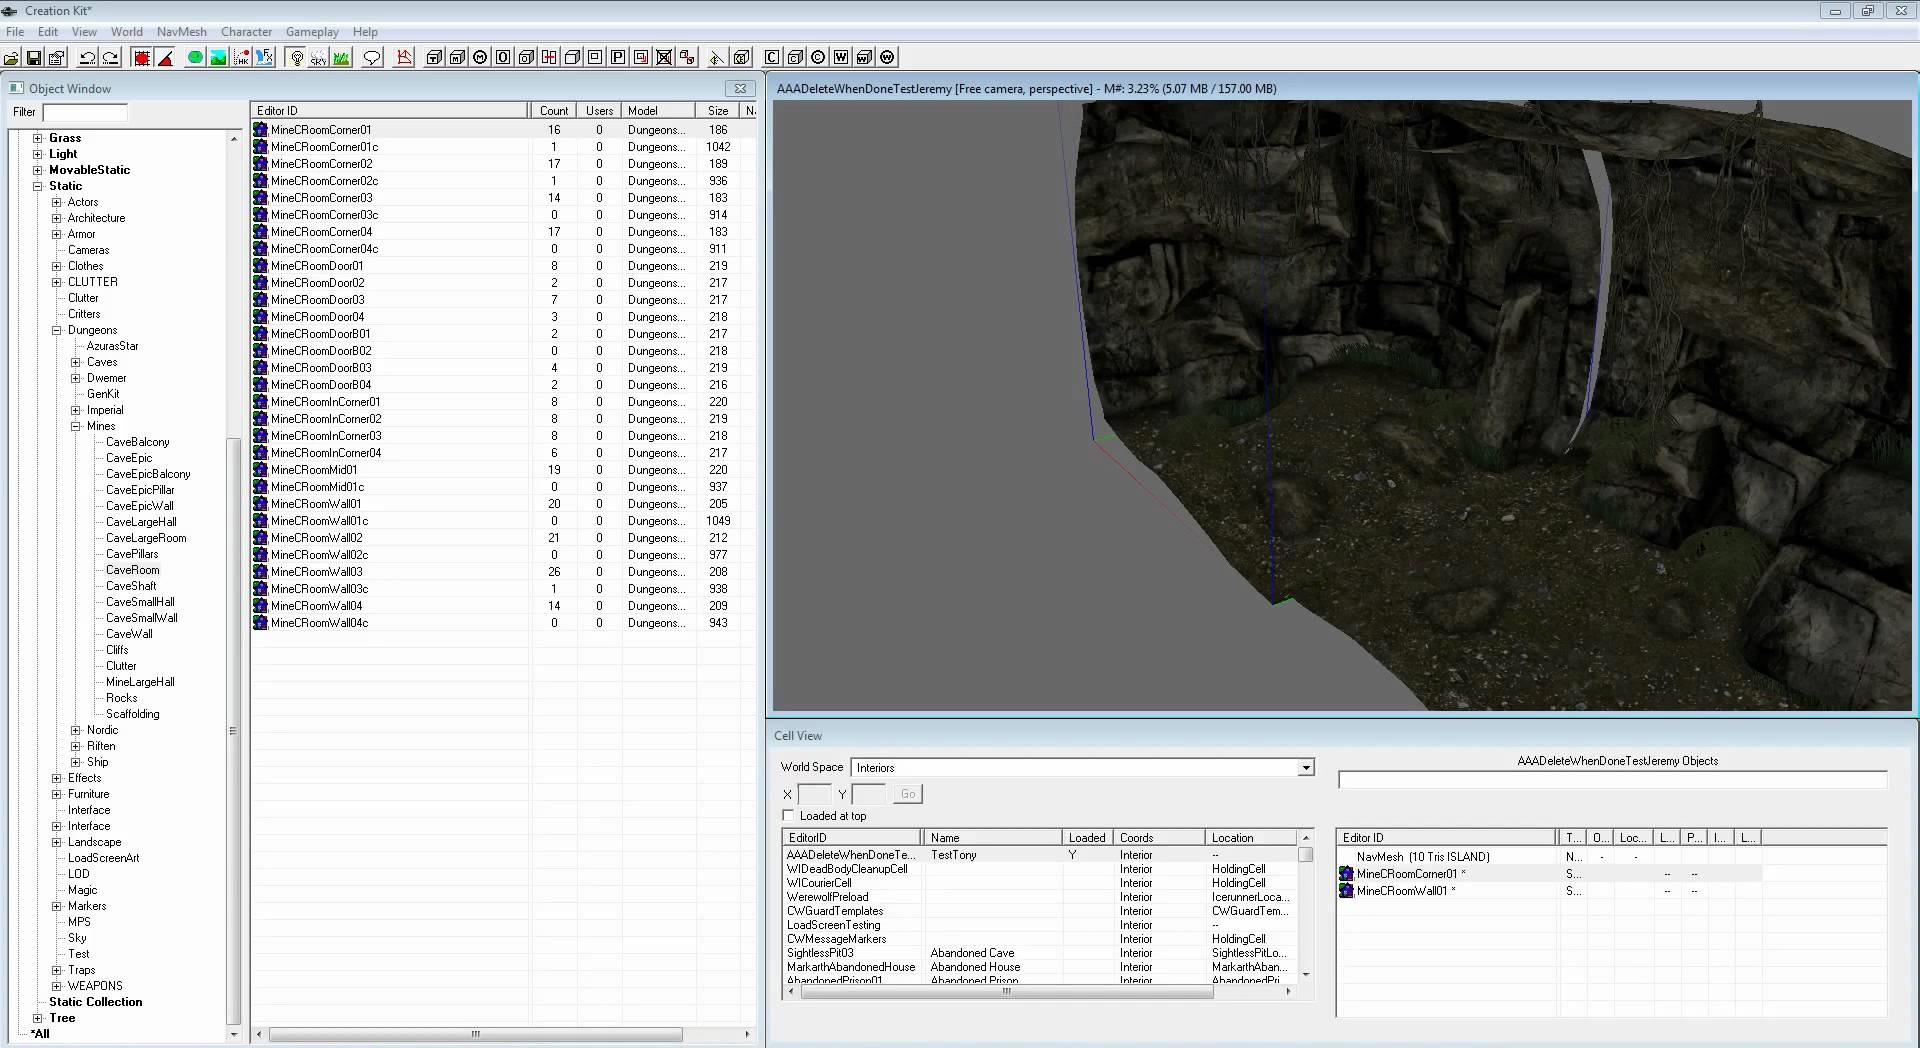Viewport: 1920px width, 1048px height.
Task: Open the Gameplay menu
Action: click(312, 32)
